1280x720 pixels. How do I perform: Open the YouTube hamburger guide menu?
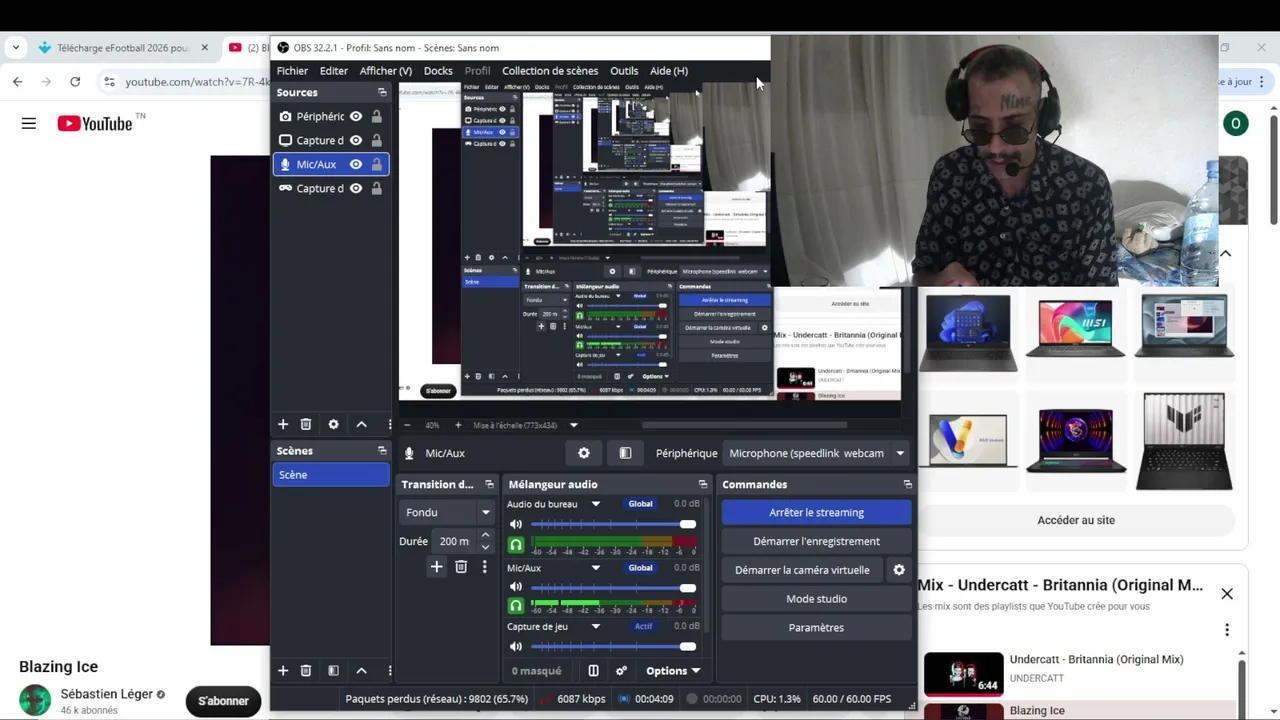click(28, 124)
